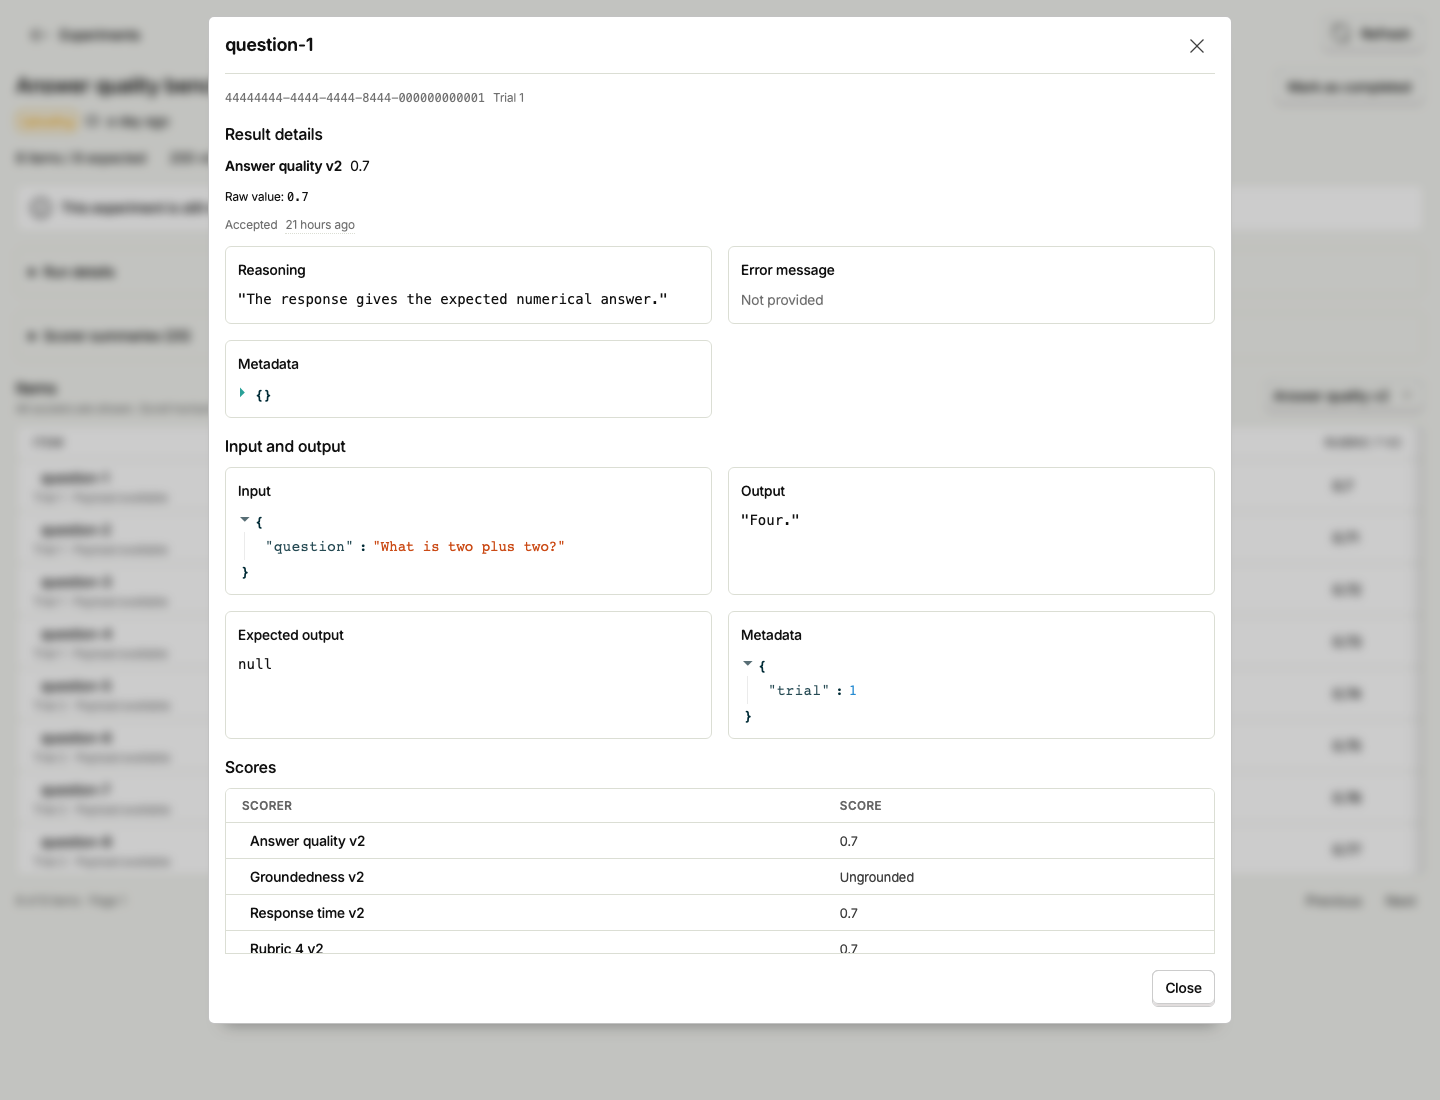1440x1100 pixels.
Task: Click the Raw value 0.7 text
Action: pyautogui.click(x=267, y=197)
